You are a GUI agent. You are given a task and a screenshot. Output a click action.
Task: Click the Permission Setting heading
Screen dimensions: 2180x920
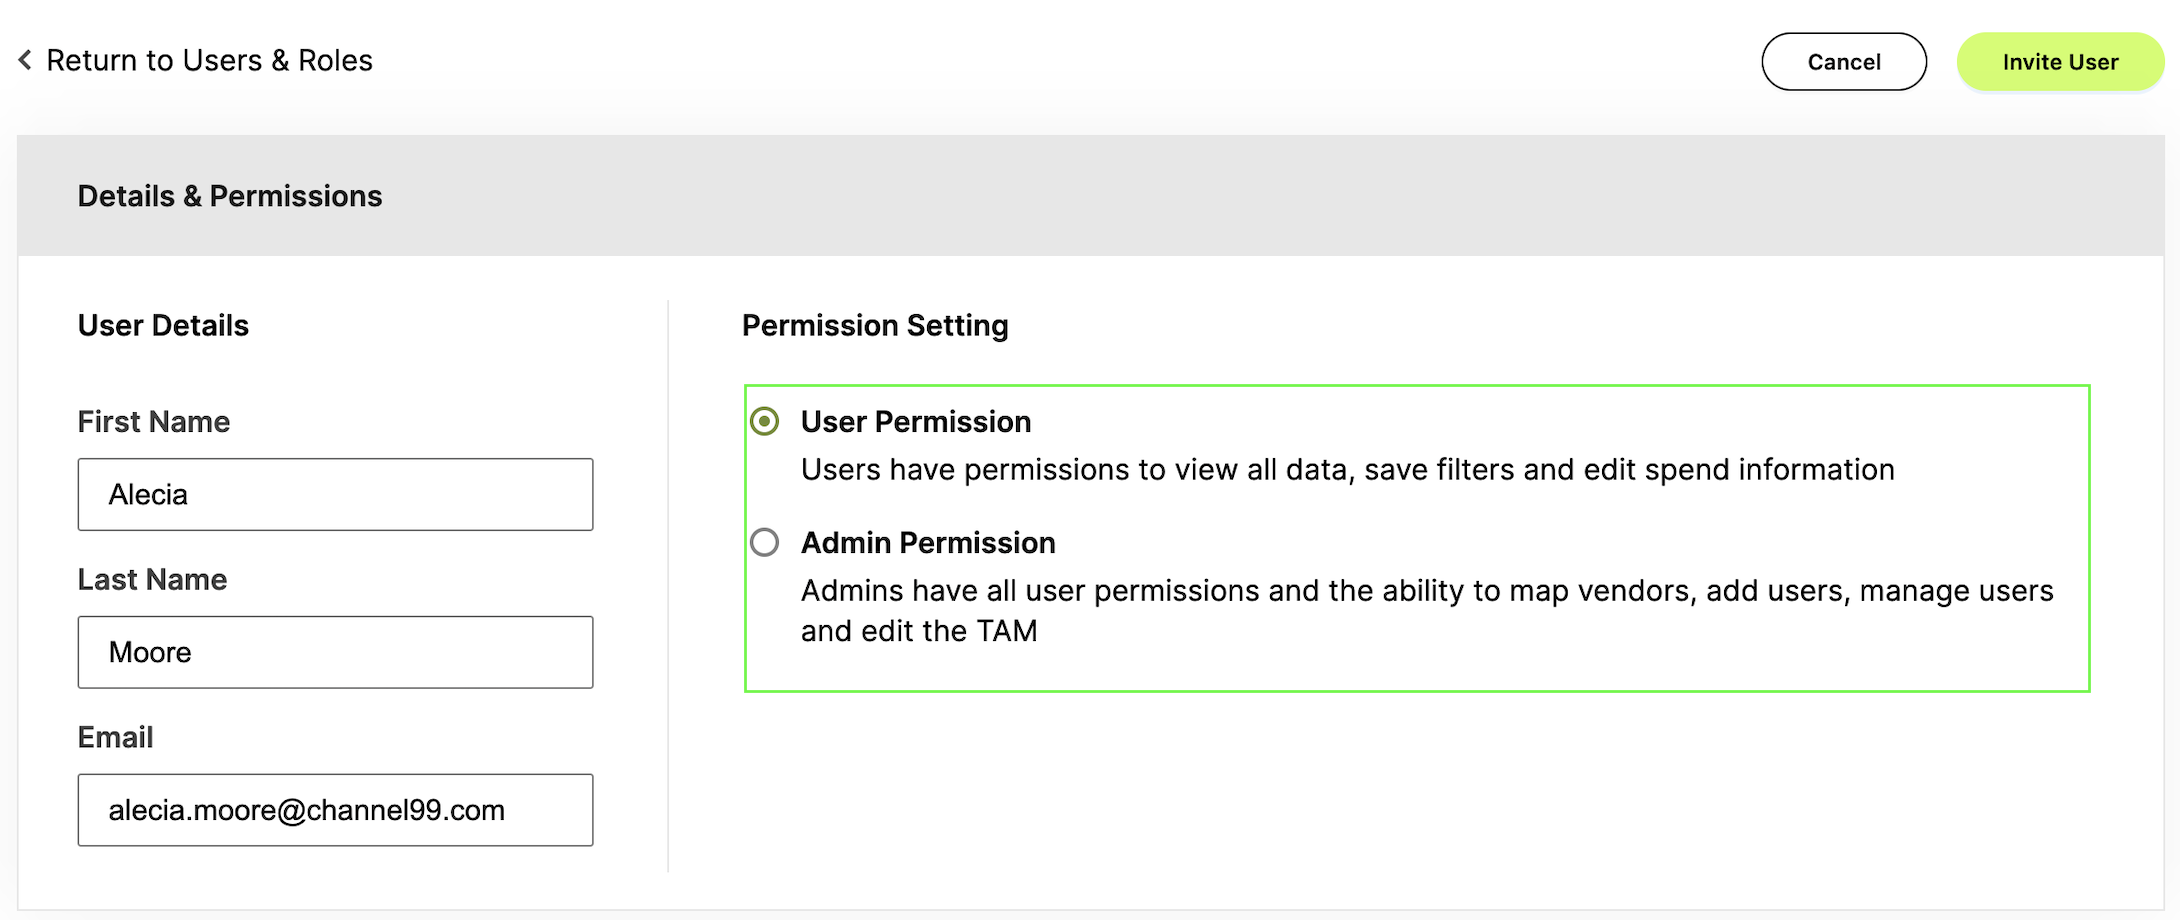click(875, 326)
